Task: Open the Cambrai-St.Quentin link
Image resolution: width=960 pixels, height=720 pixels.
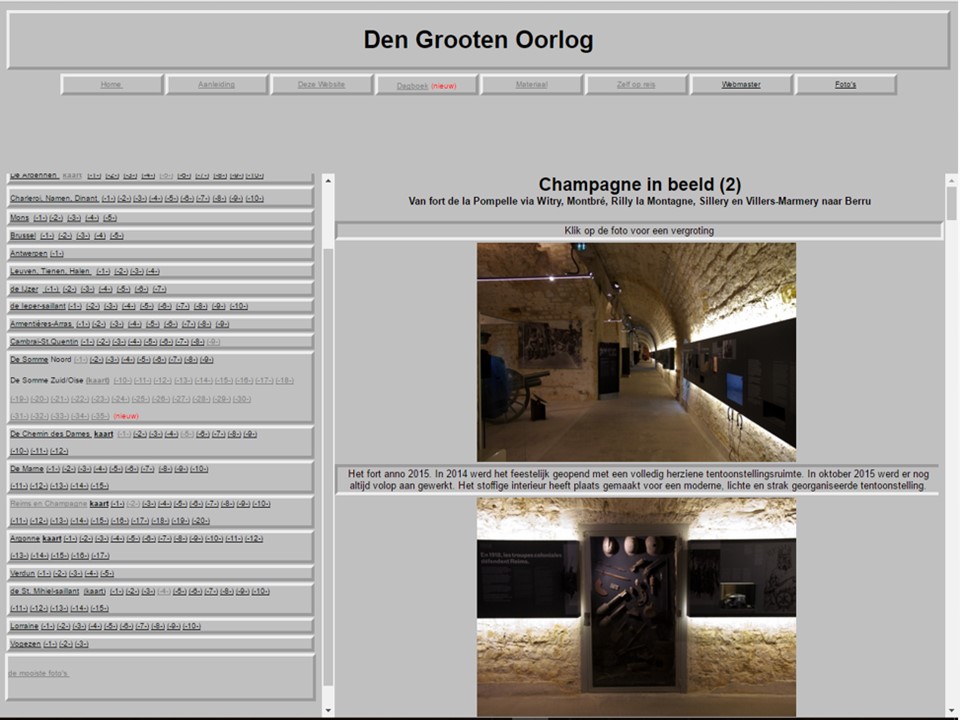Action: point(44,342)
